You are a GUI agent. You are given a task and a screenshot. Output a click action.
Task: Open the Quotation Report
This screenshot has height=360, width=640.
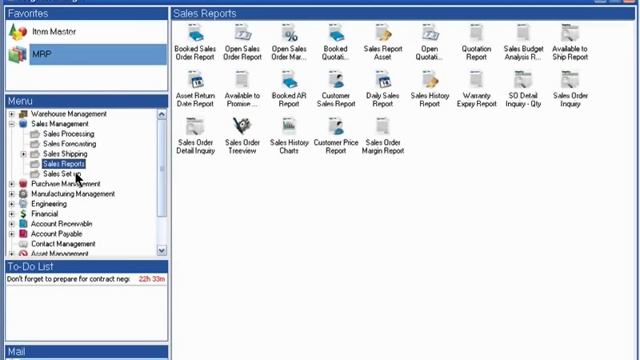click(476, 42)
